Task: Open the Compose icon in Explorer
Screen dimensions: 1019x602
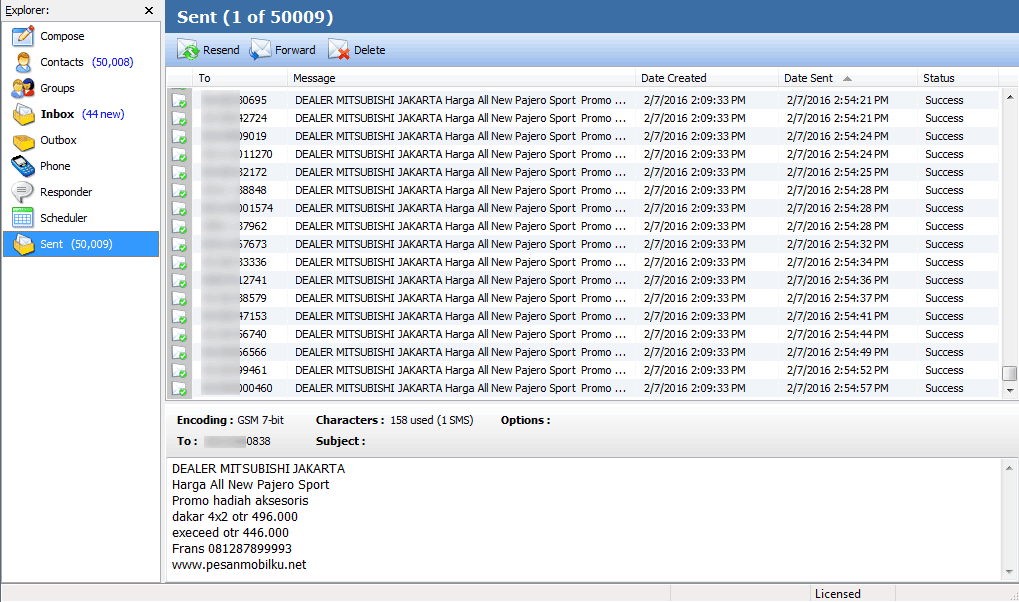Action: point(23,36)
